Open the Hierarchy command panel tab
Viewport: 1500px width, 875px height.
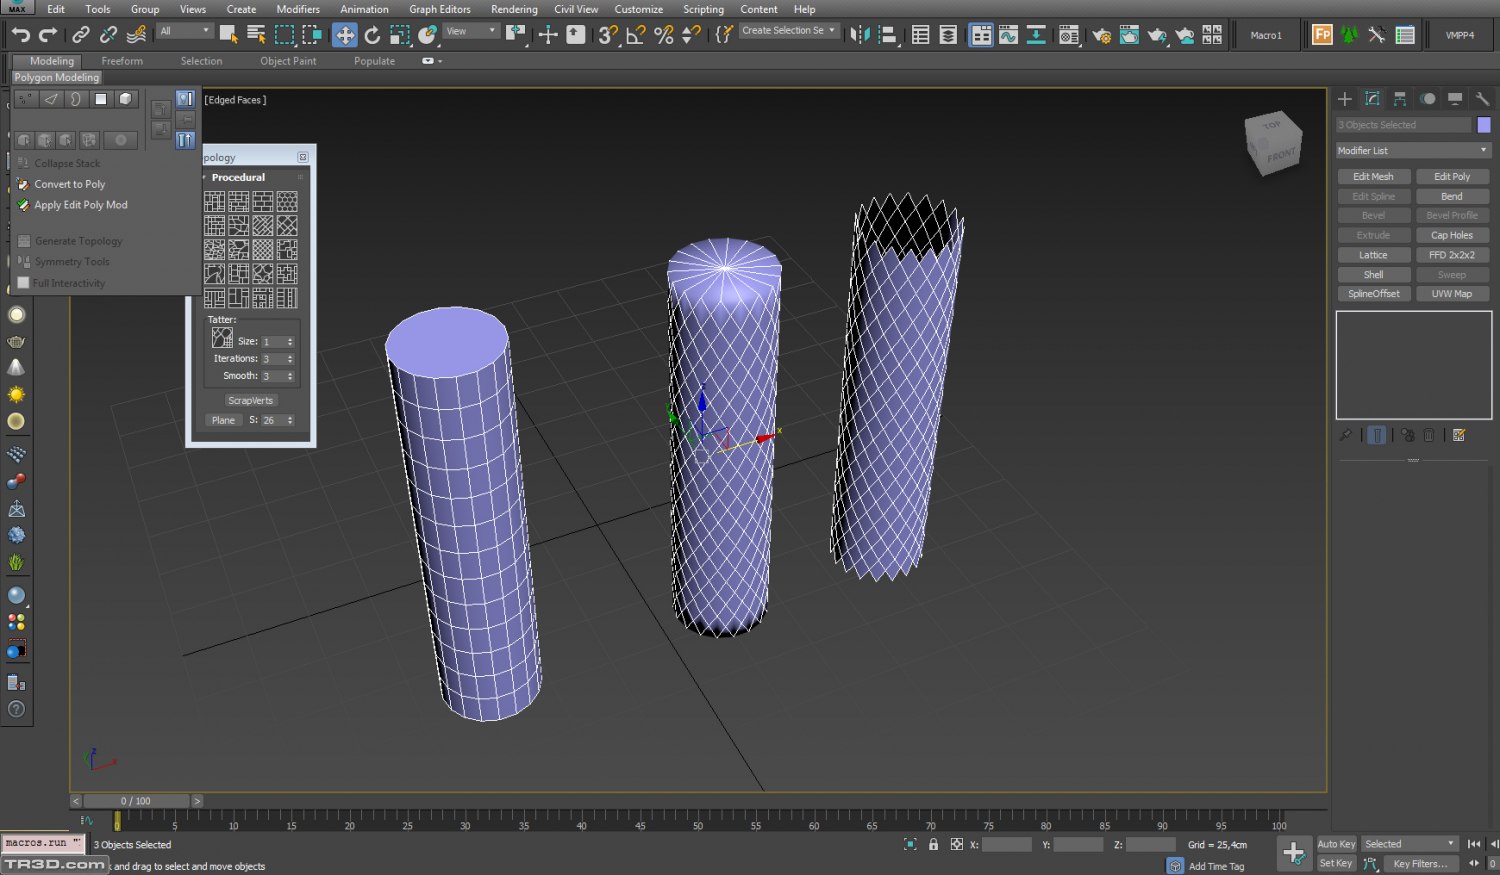1400,99
